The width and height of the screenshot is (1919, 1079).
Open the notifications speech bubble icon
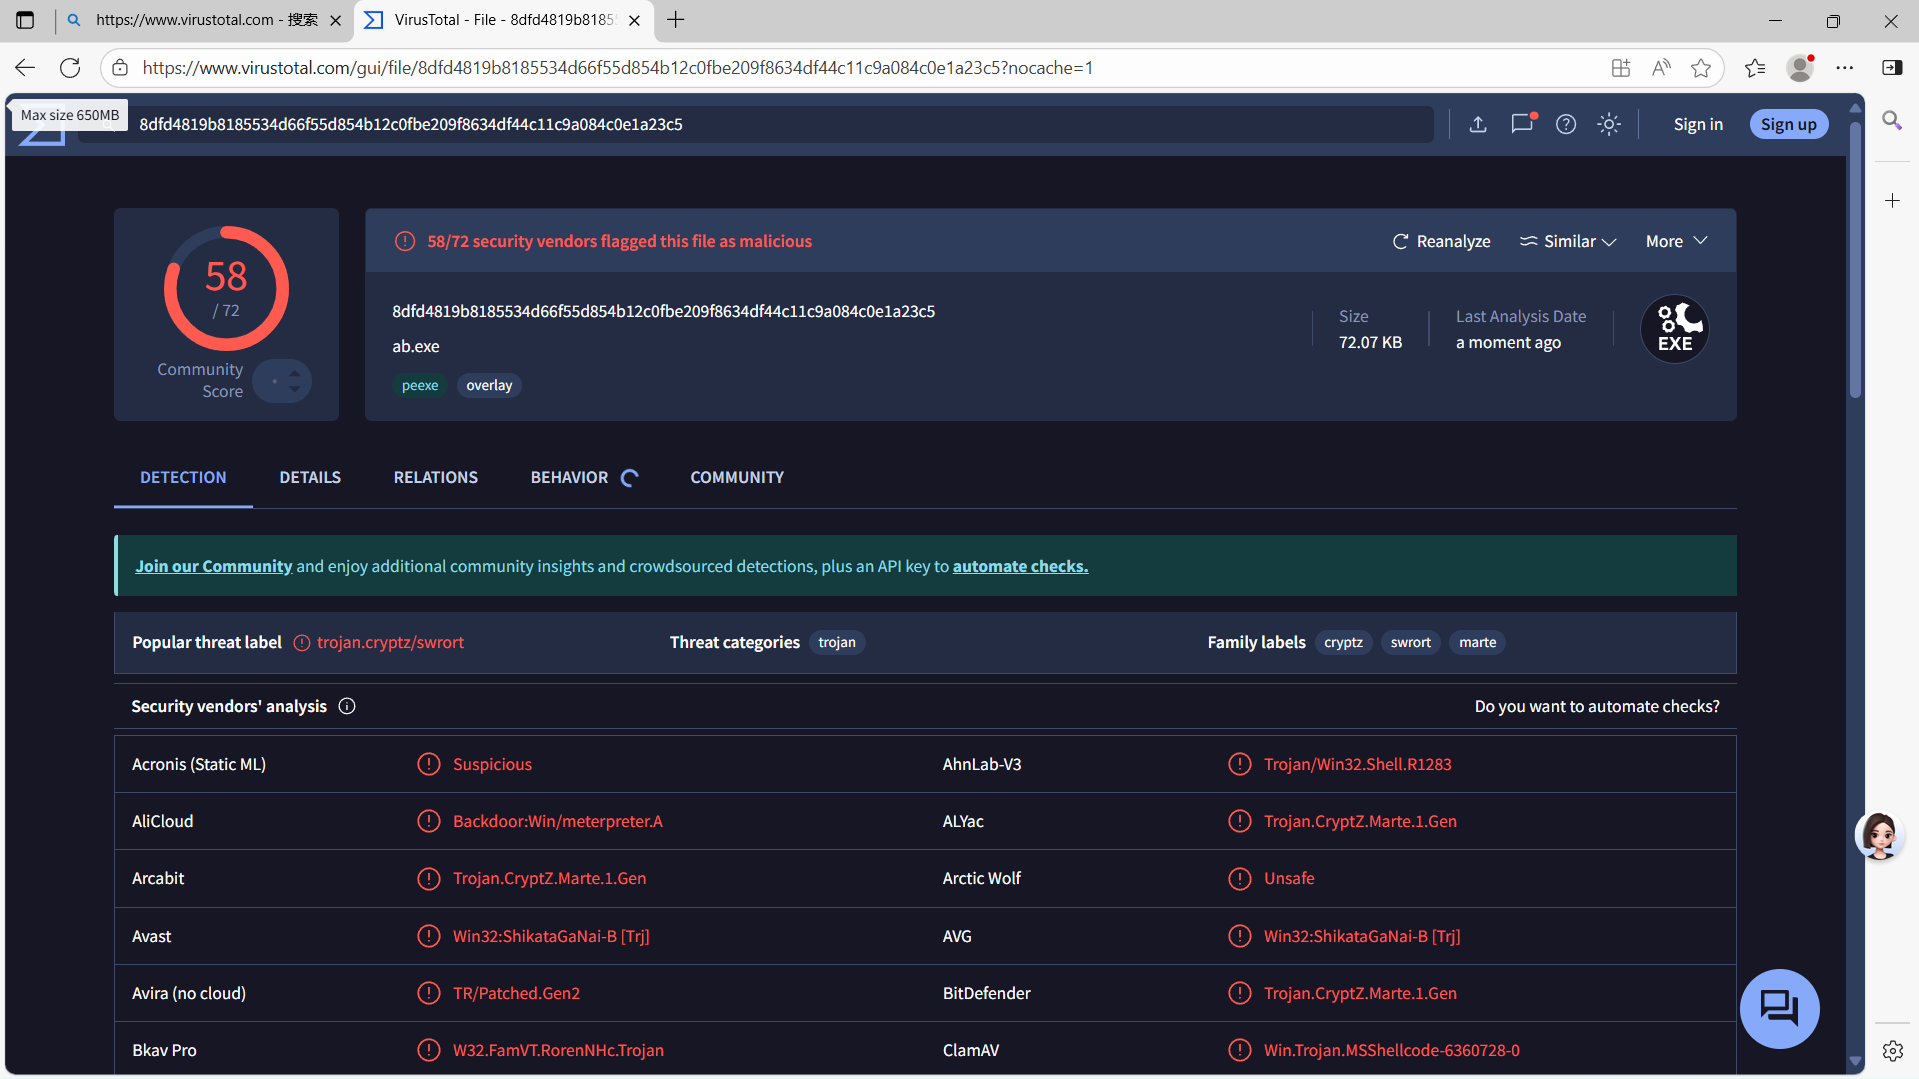coord(1522,124)
